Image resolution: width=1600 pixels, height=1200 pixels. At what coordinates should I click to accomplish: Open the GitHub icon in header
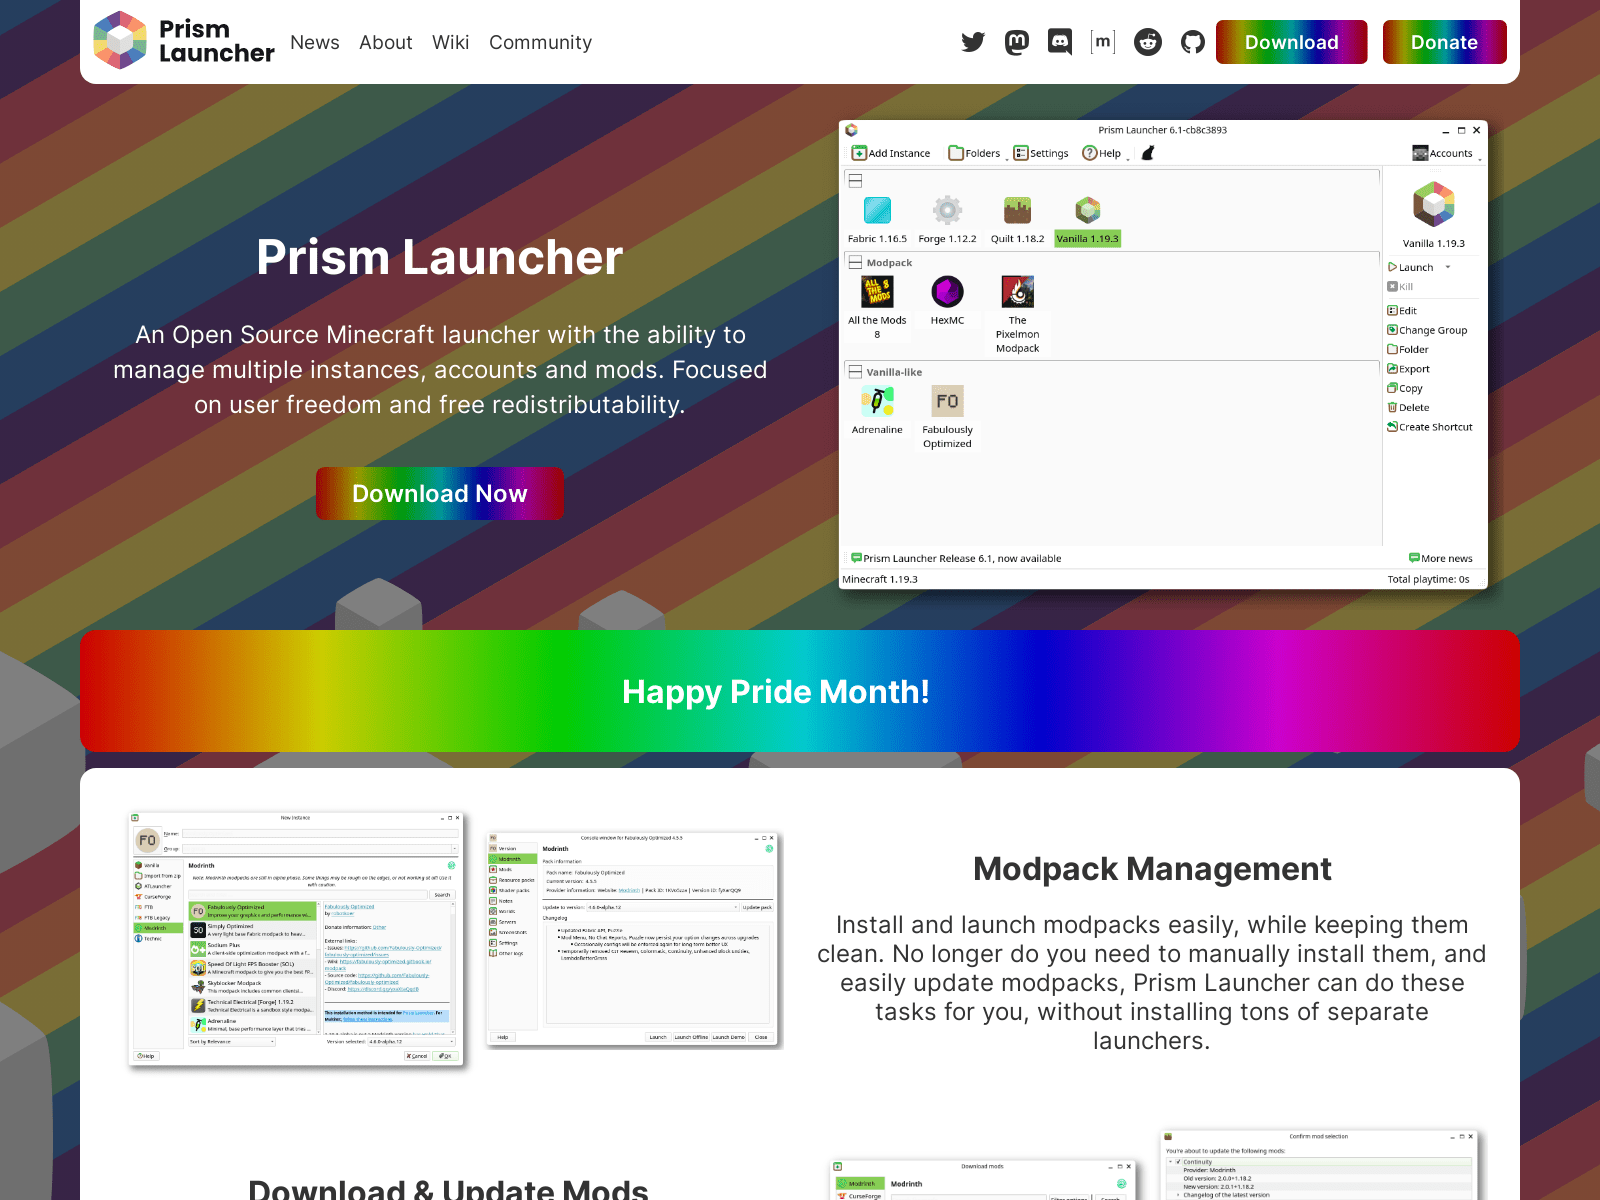pos(1193,42)
